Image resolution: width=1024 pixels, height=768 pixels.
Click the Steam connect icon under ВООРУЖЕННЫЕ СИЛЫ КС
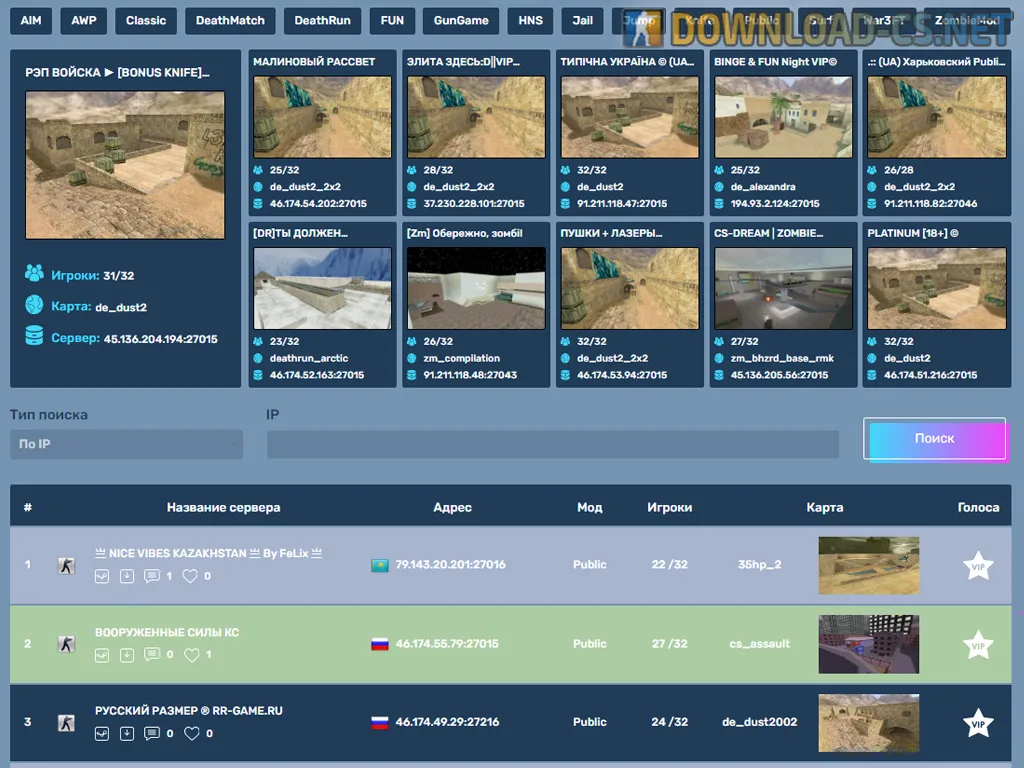pyautogui.click(x=102, y=655)
